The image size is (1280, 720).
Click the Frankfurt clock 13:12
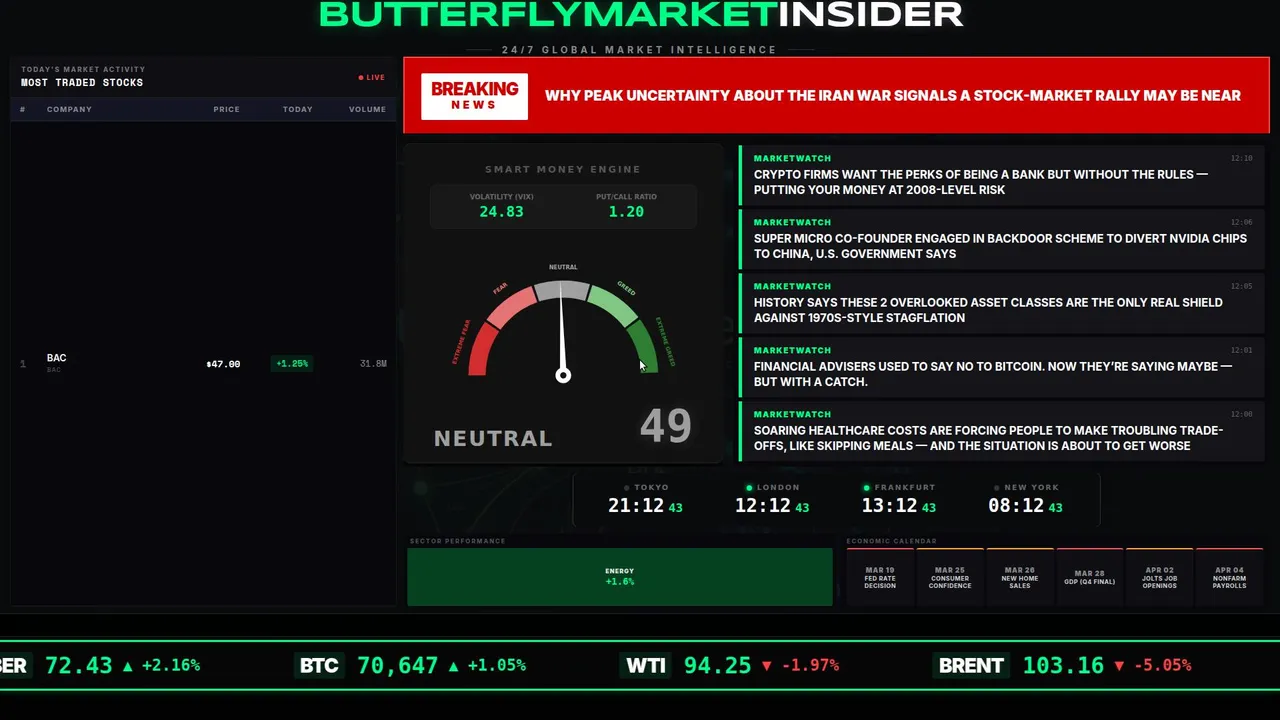point(890,506)
